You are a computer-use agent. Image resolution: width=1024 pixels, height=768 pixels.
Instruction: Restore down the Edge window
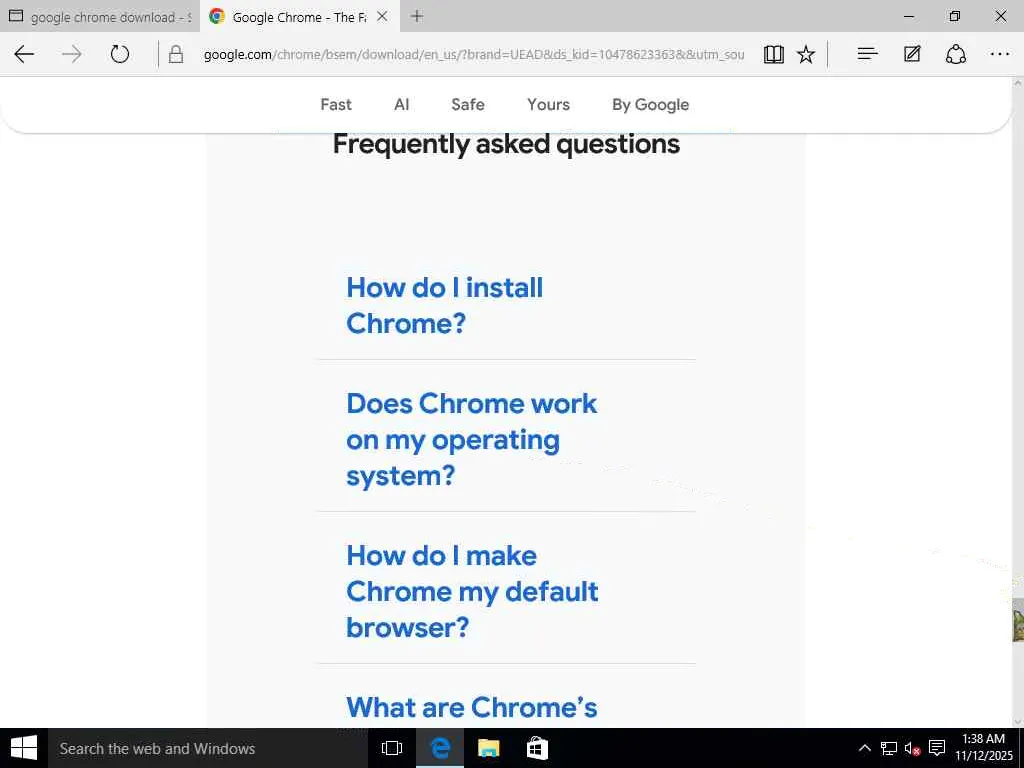click(955, 16)
